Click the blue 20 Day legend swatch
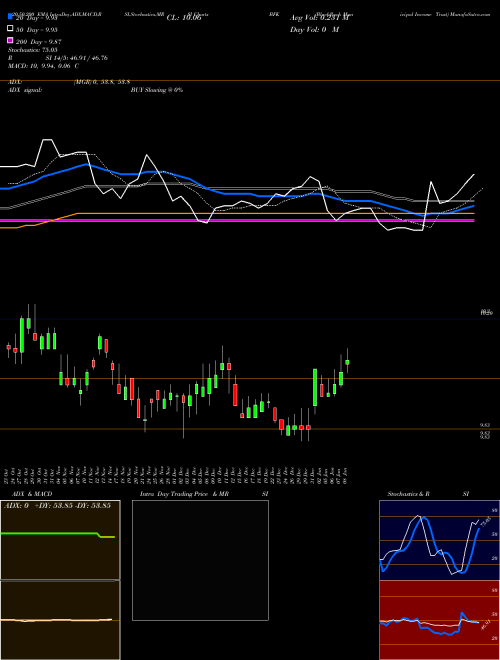Screen dimensions: 500x660 tap(10, 17)
